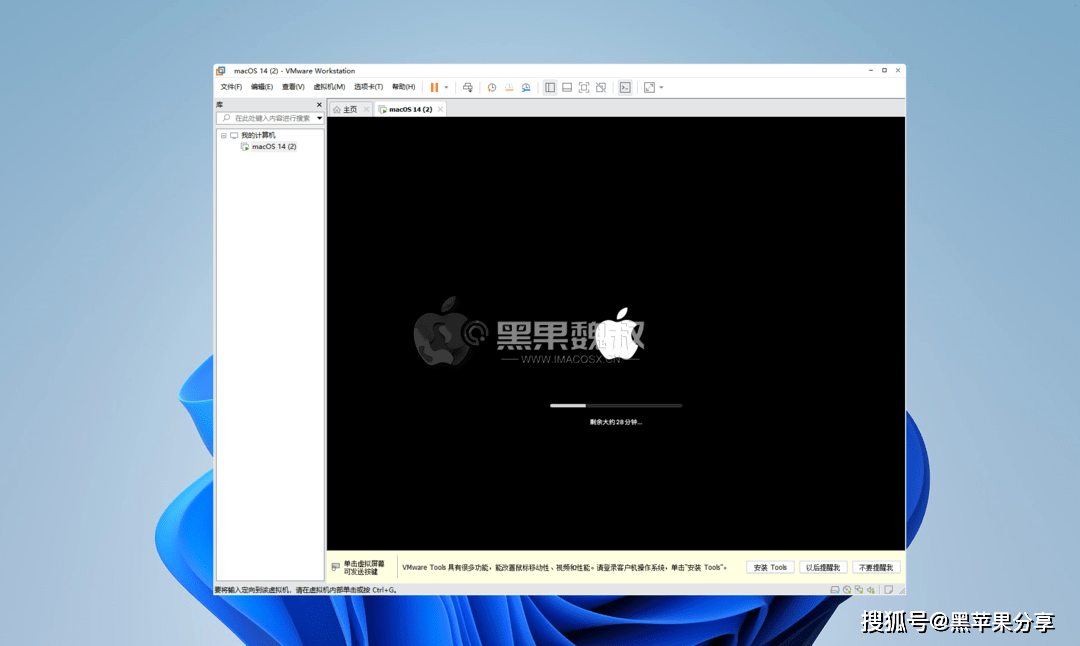This screenshot has width=1080, height=646.
Task: Revert the VM to its previous snapshot
Action: [509, 87]
